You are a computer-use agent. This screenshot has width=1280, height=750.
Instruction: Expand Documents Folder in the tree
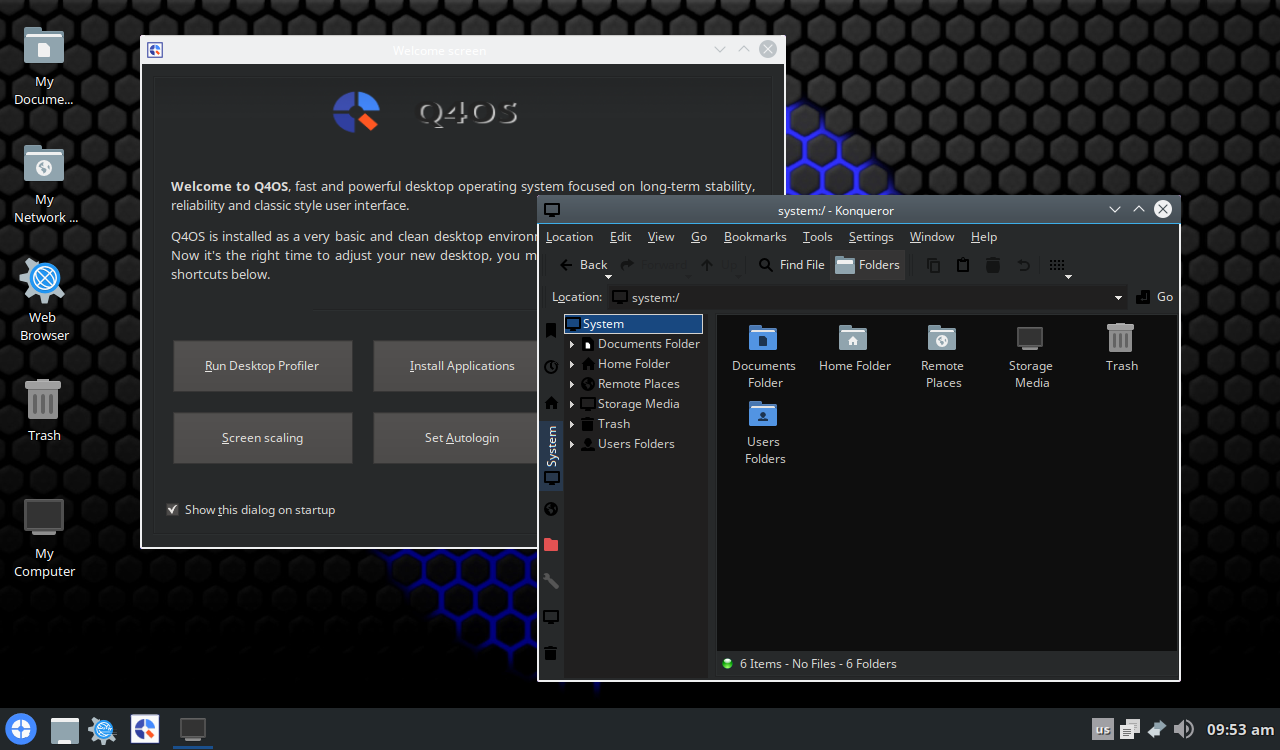pyautogui.click(x=572, y=344)
